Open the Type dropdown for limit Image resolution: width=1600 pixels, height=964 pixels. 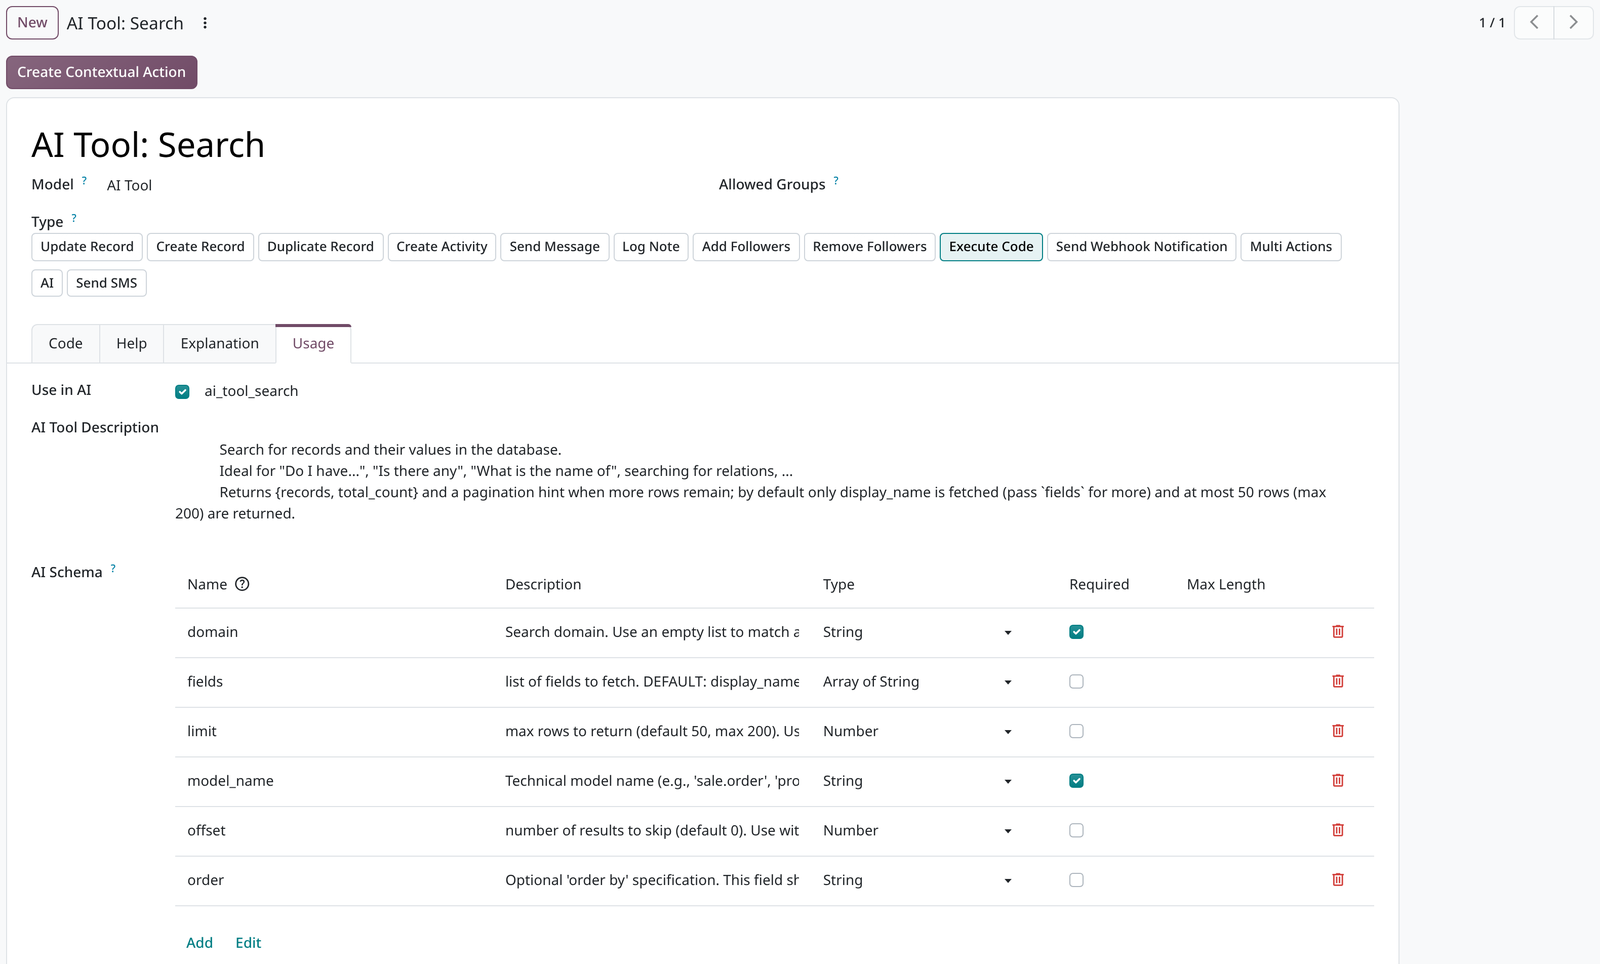point(918,731)
